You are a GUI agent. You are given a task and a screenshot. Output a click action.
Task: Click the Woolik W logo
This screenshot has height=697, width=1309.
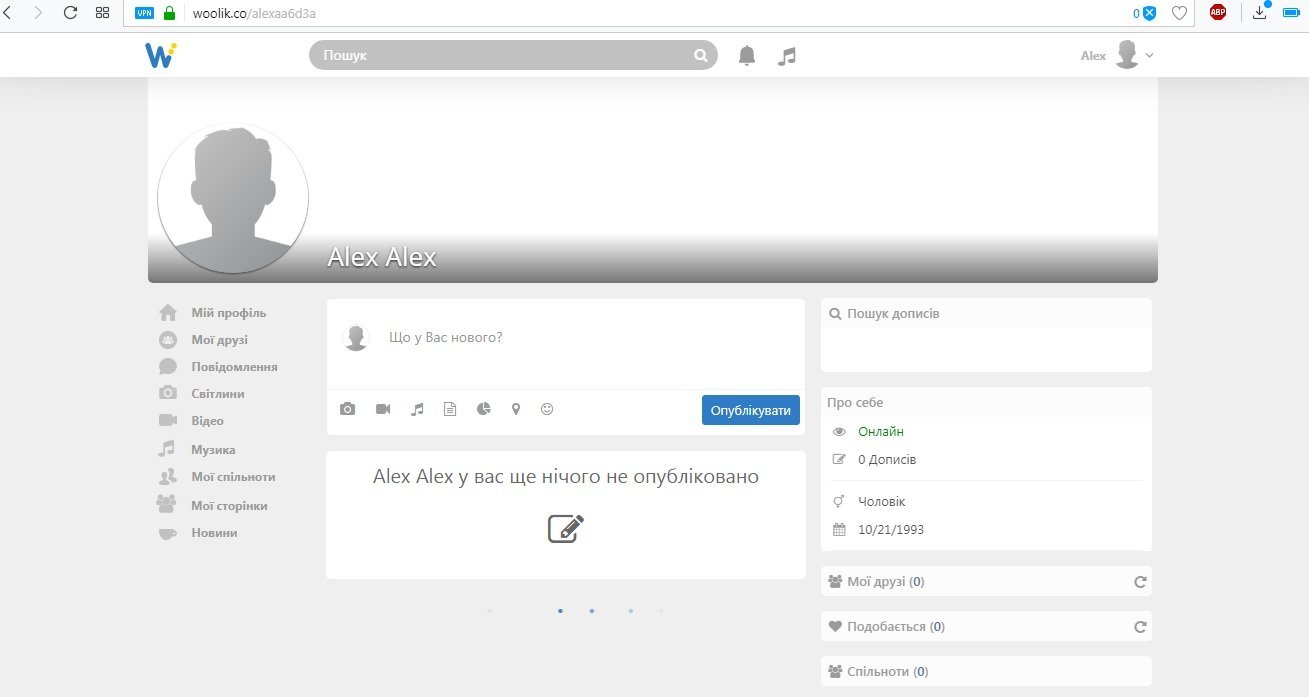click(160, 55)
